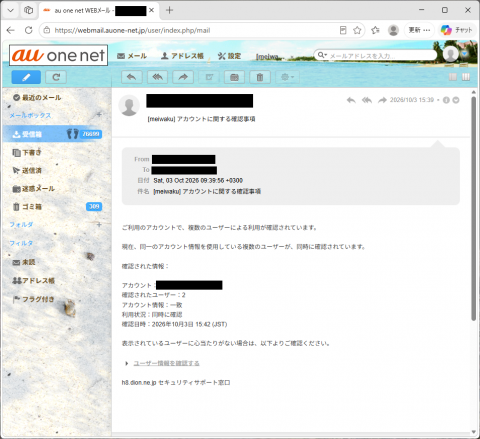Refresh the mailbox with the reload button

pos(56,77)
